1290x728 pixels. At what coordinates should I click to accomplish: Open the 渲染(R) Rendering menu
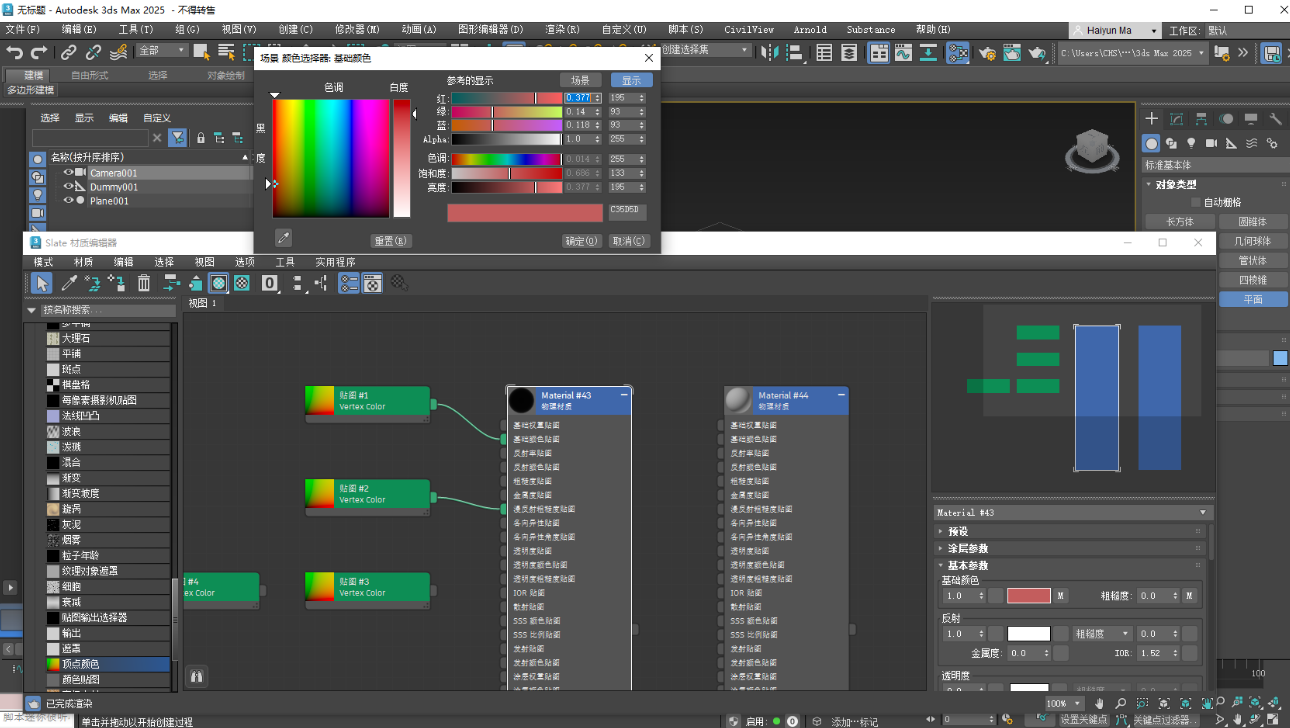pos(560,30)
